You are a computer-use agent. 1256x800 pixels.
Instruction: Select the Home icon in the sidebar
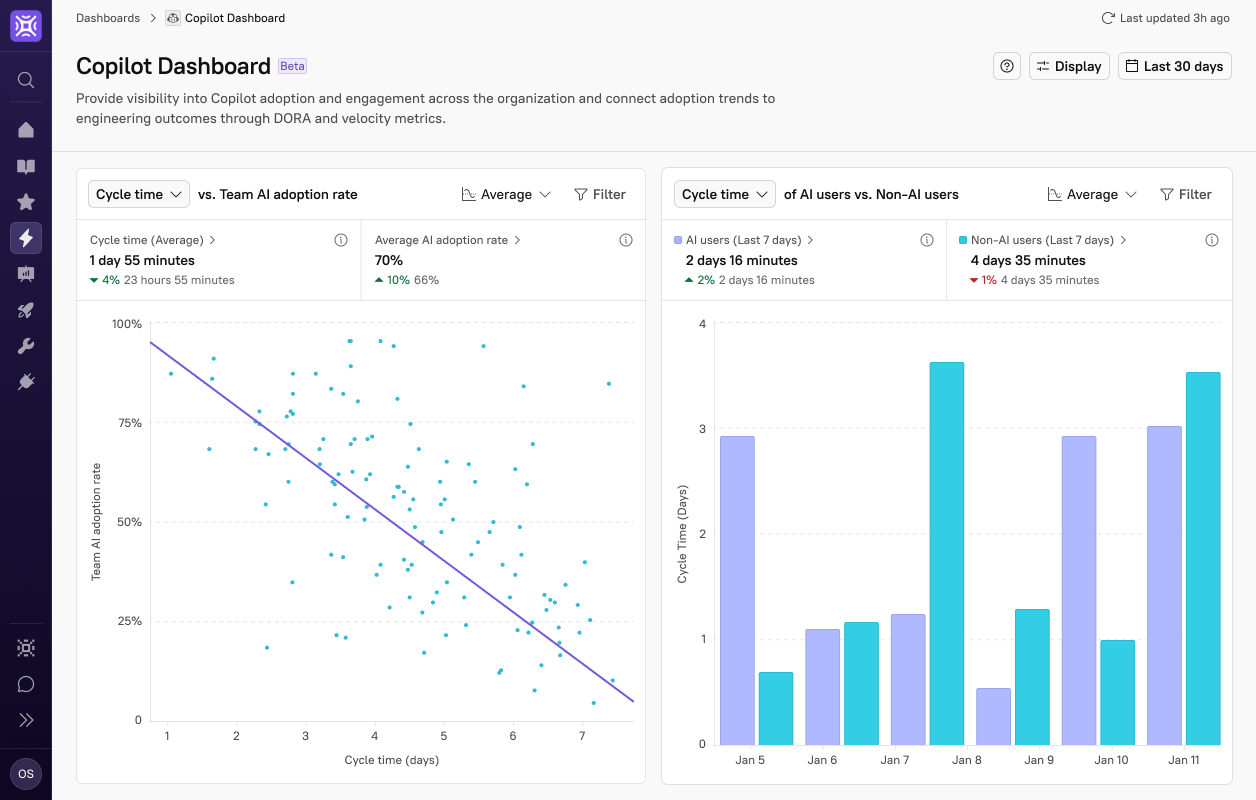(25, 129)
